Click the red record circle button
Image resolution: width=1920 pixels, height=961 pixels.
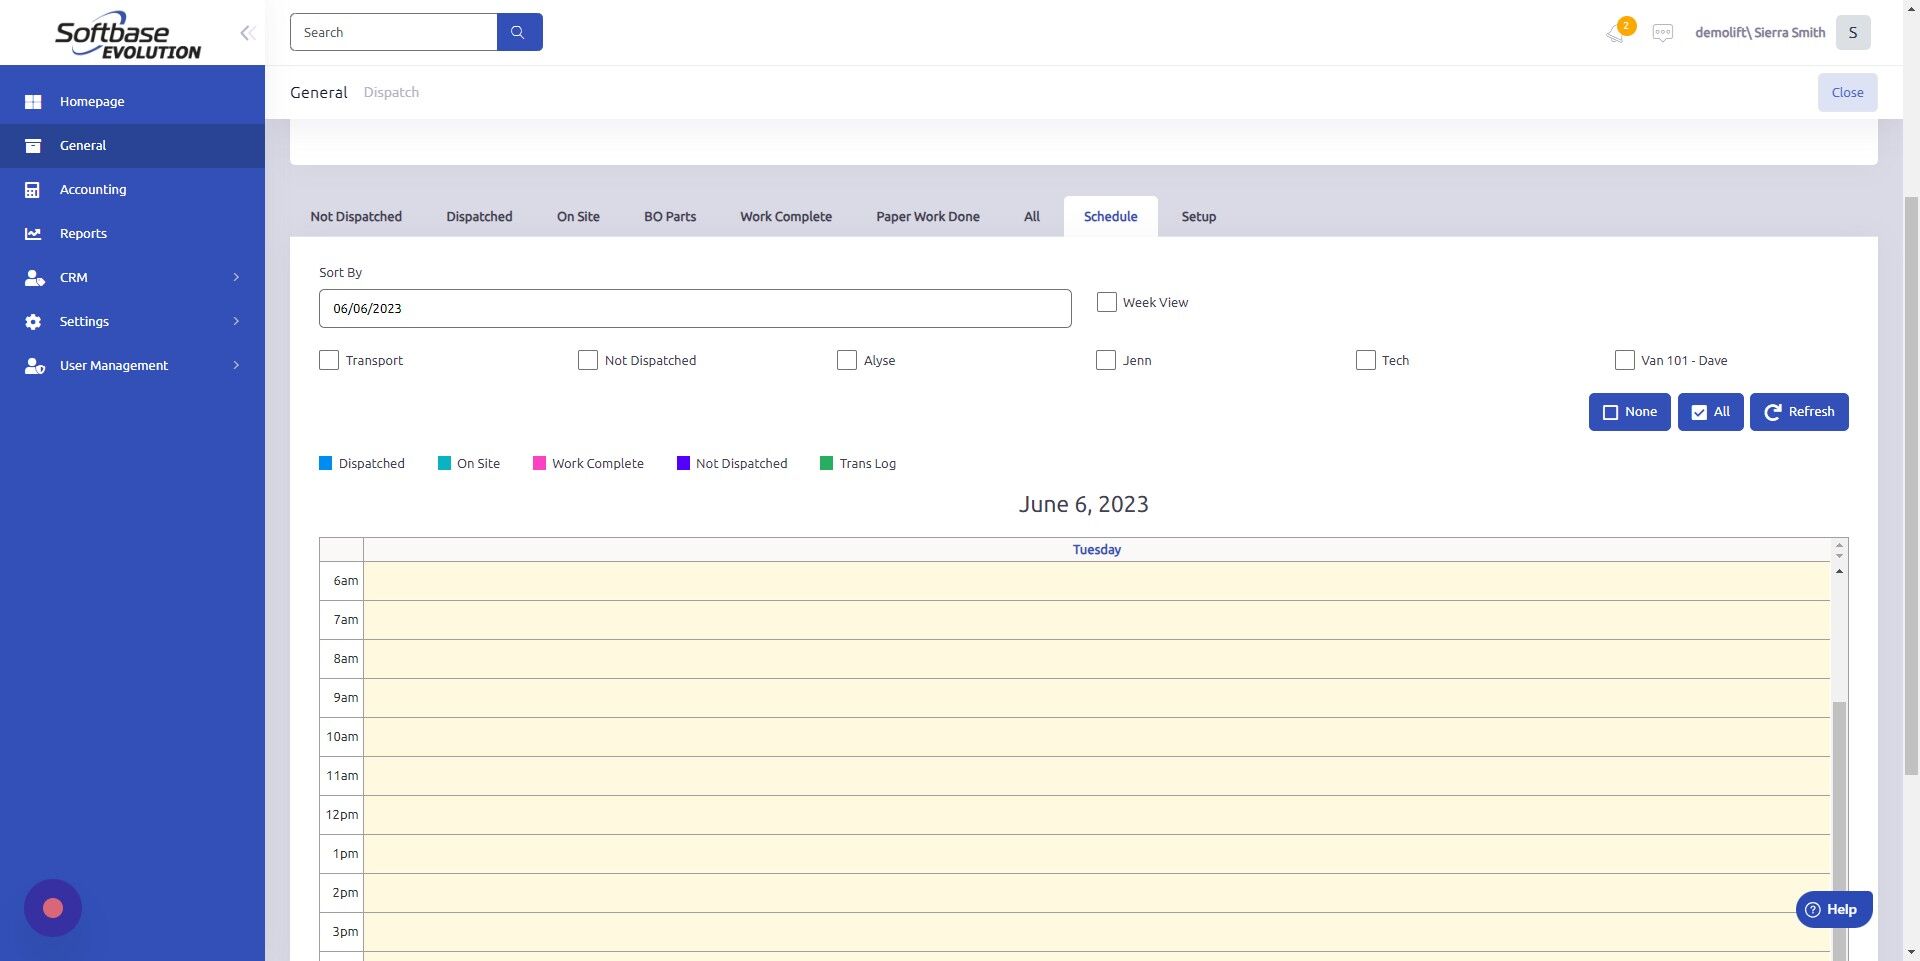(x=53, y=908)
